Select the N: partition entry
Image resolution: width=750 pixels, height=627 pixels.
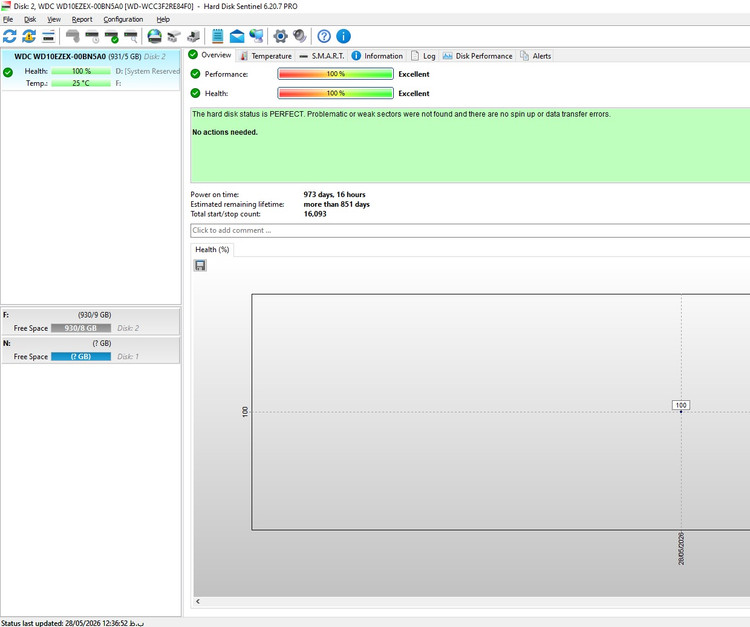pos(91,350)
